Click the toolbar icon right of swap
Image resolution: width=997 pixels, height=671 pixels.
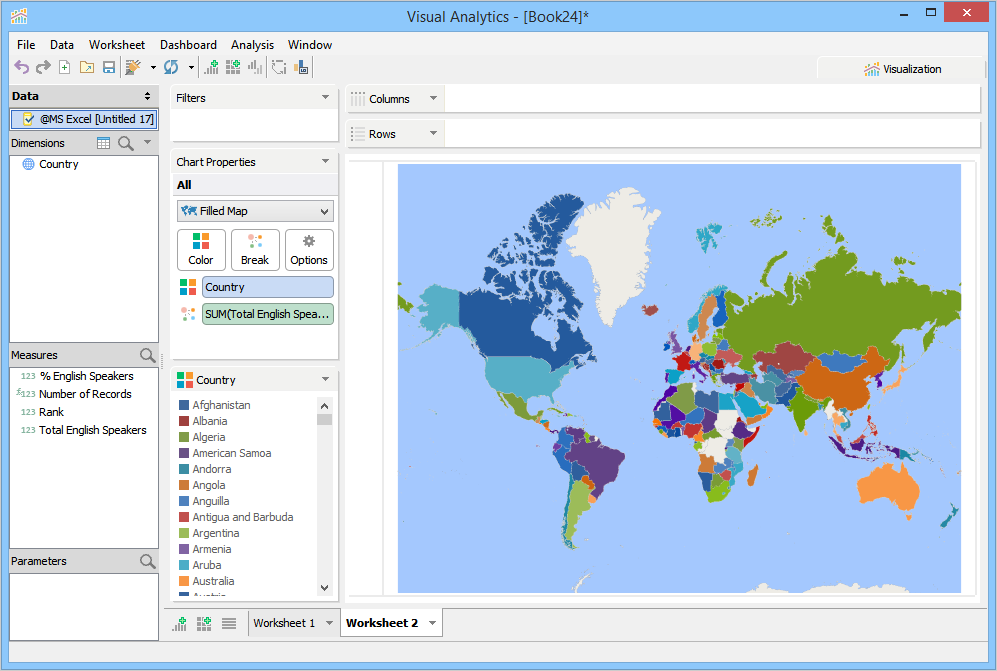(301, 67)
